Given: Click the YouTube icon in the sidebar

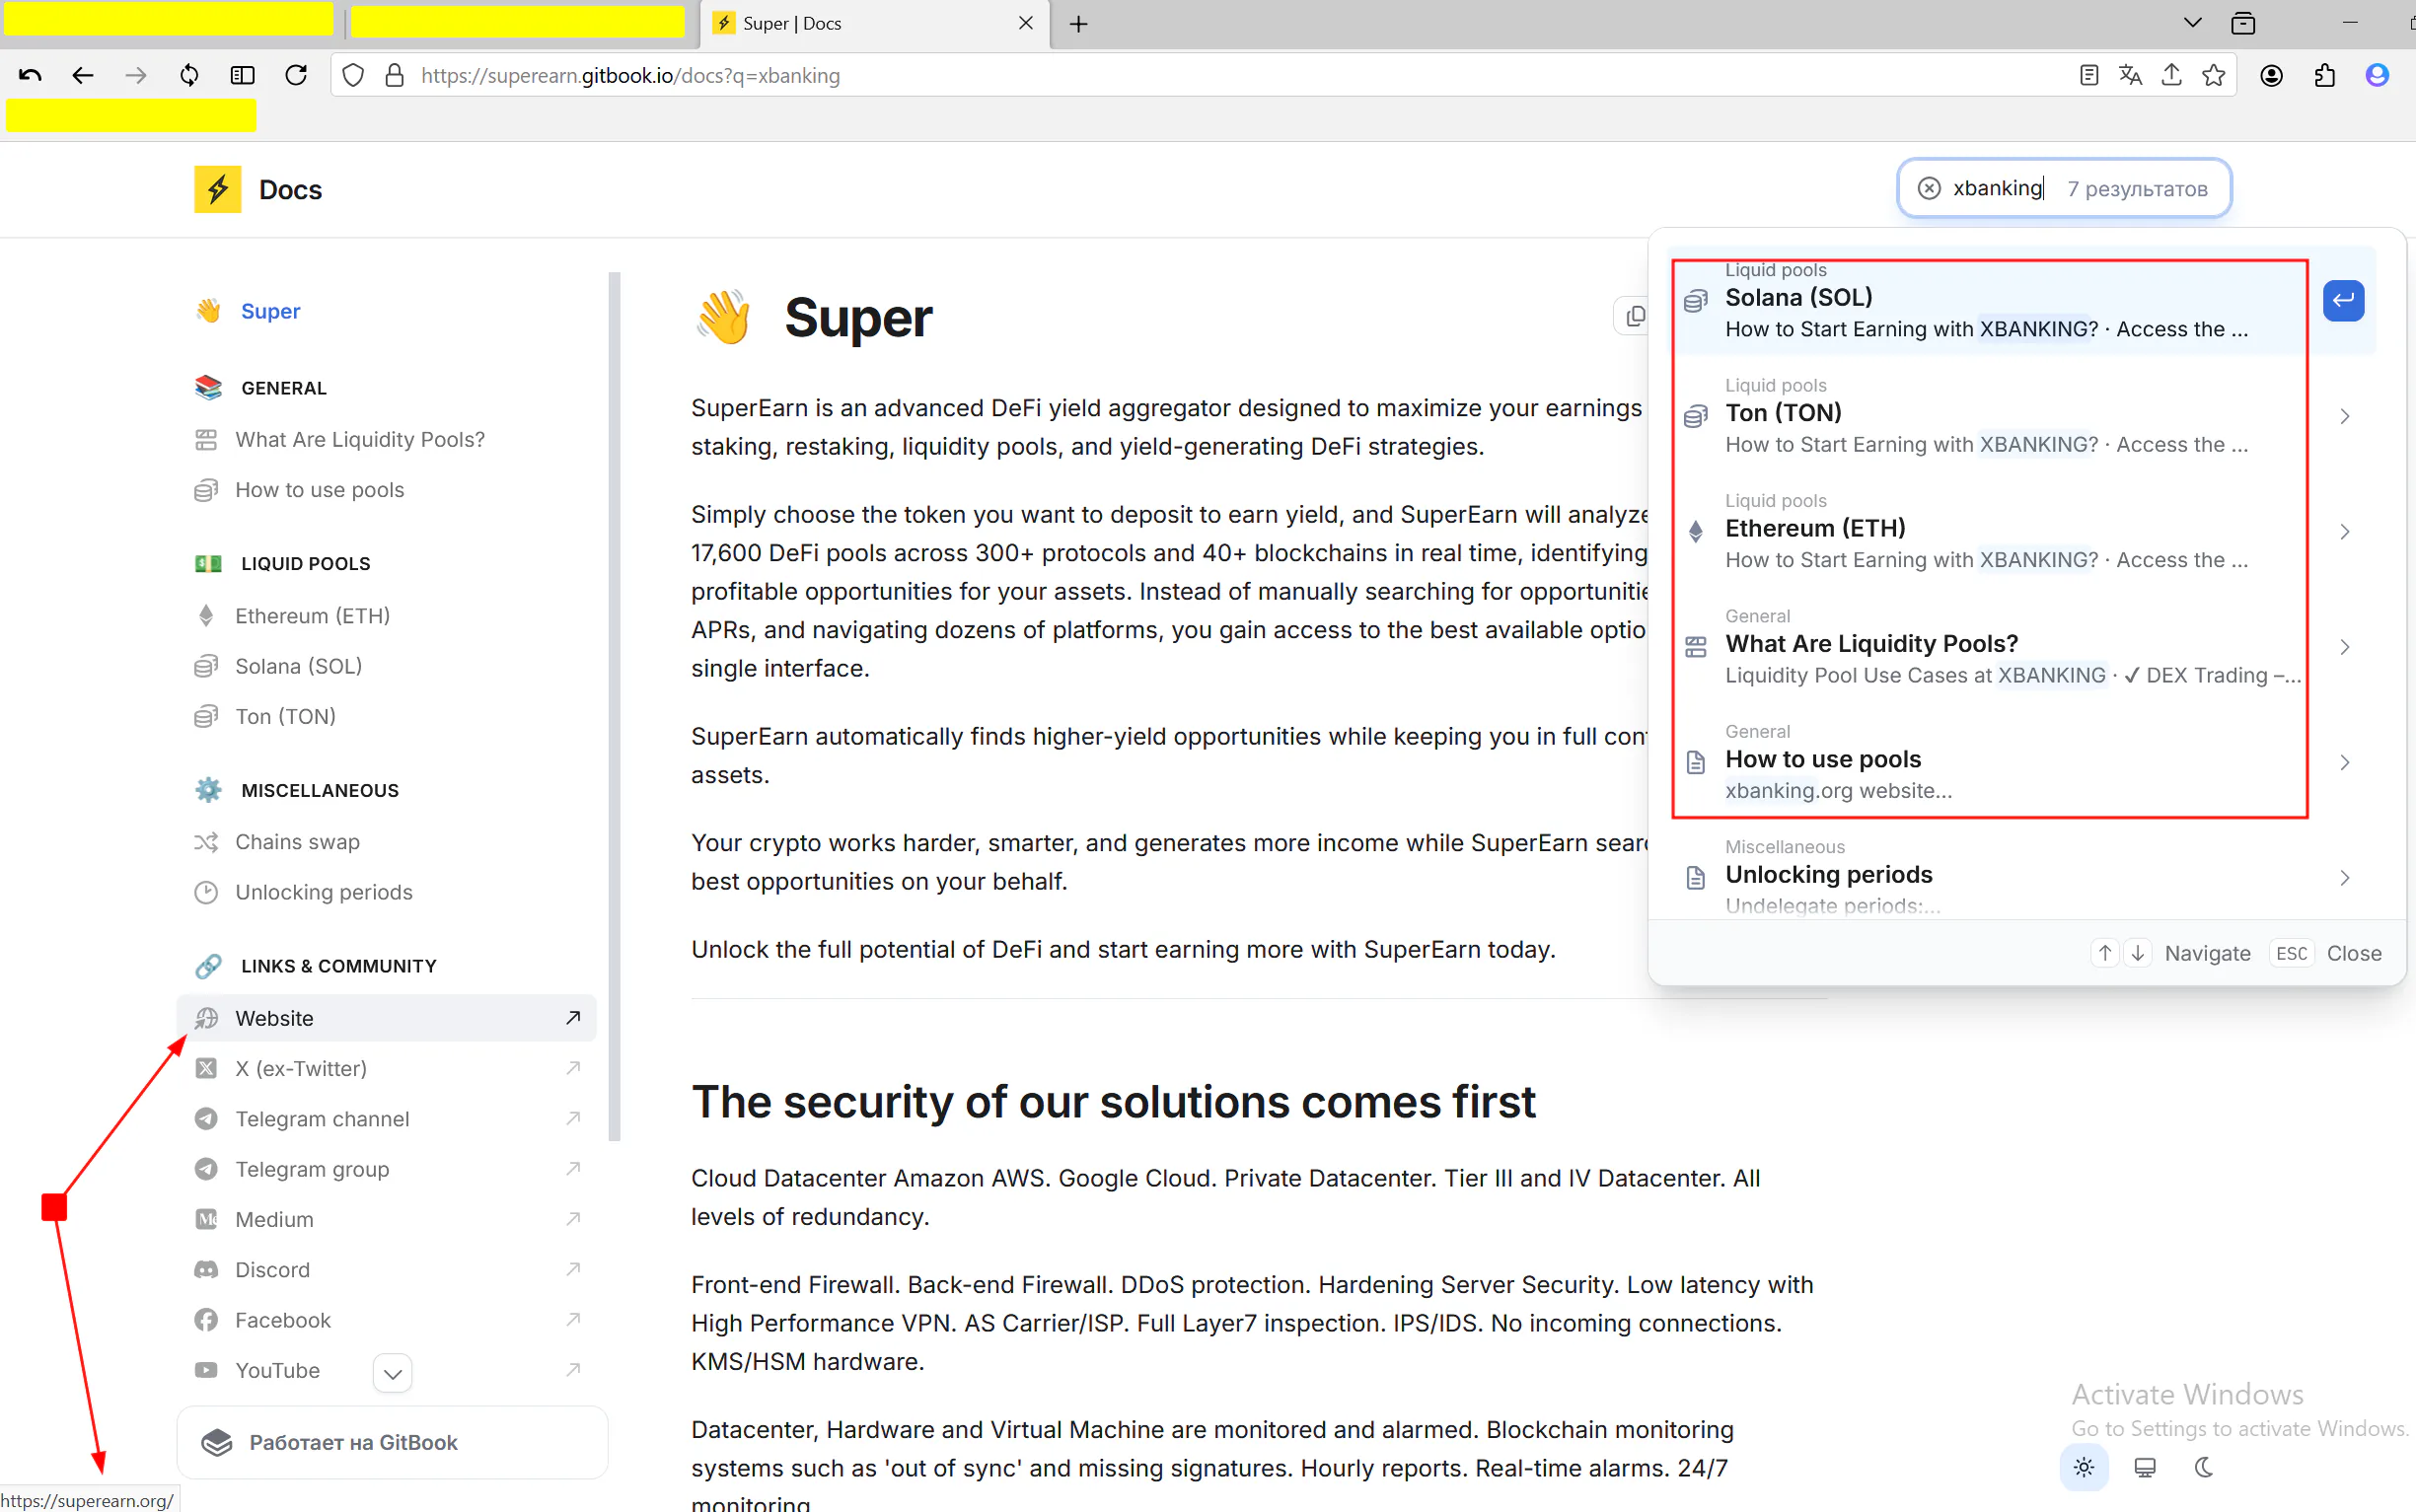Looking at the screenshot, I should pos(206,1370).
